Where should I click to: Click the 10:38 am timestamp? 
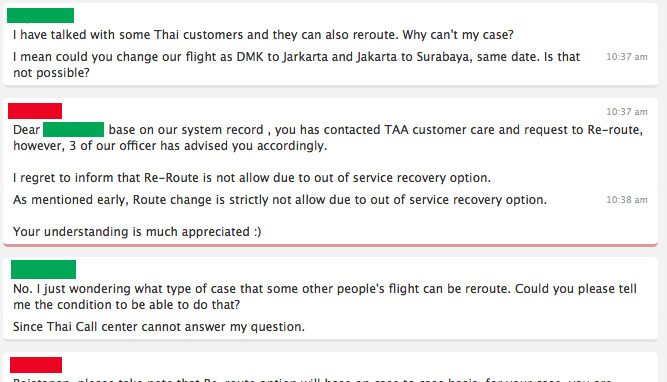[x=627, y=200]
